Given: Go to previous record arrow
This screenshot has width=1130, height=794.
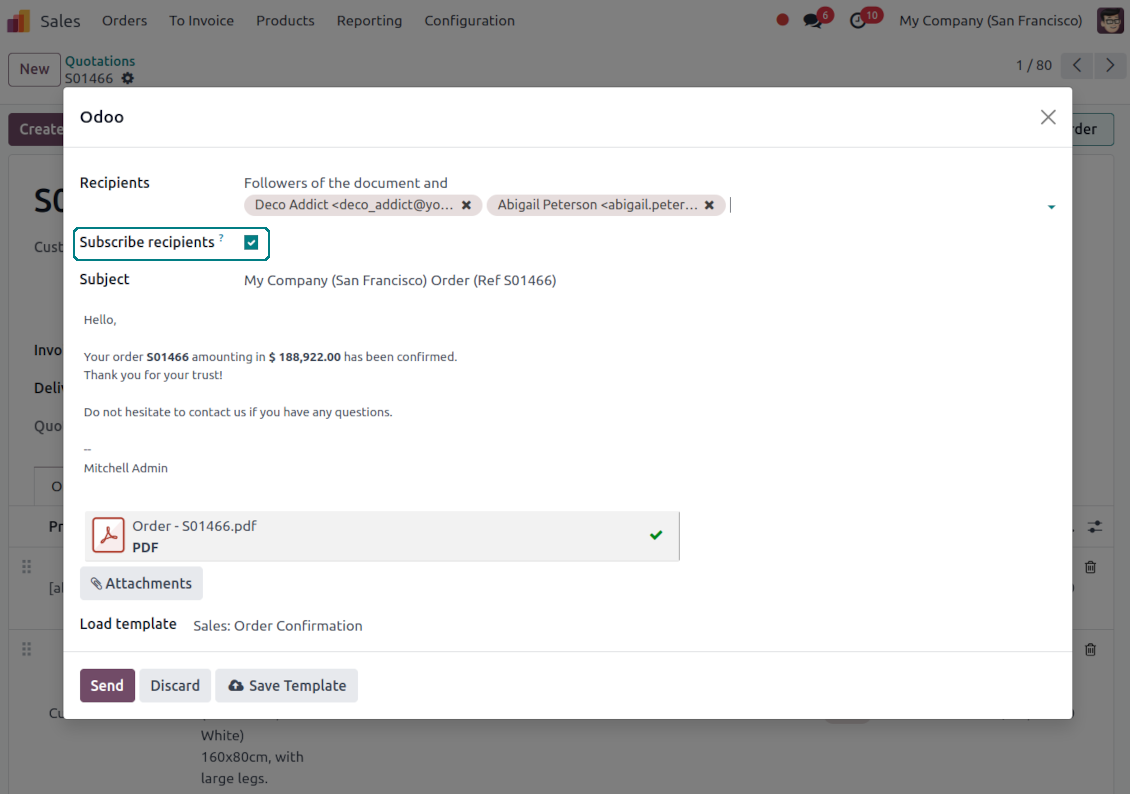Looking at the screenshot, I should (1077, 66).
